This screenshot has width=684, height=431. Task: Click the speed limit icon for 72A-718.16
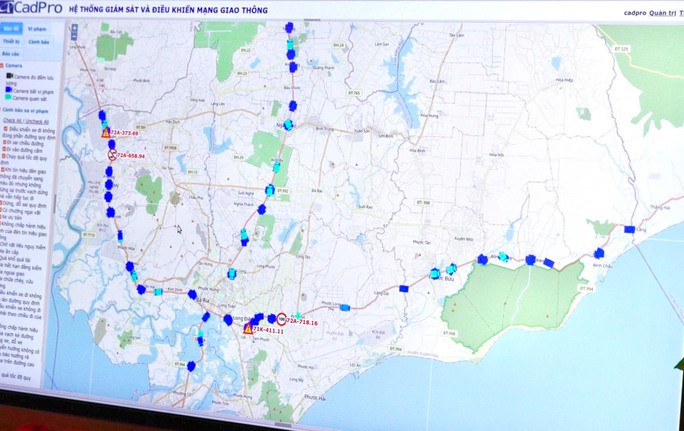tap(282, 321)
